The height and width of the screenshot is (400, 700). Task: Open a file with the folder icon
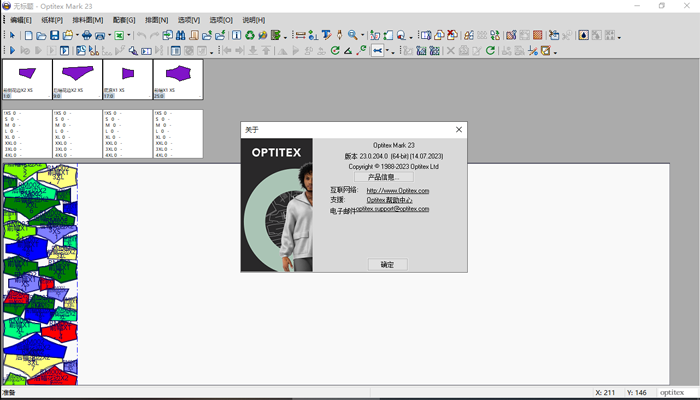pos(41,35)
